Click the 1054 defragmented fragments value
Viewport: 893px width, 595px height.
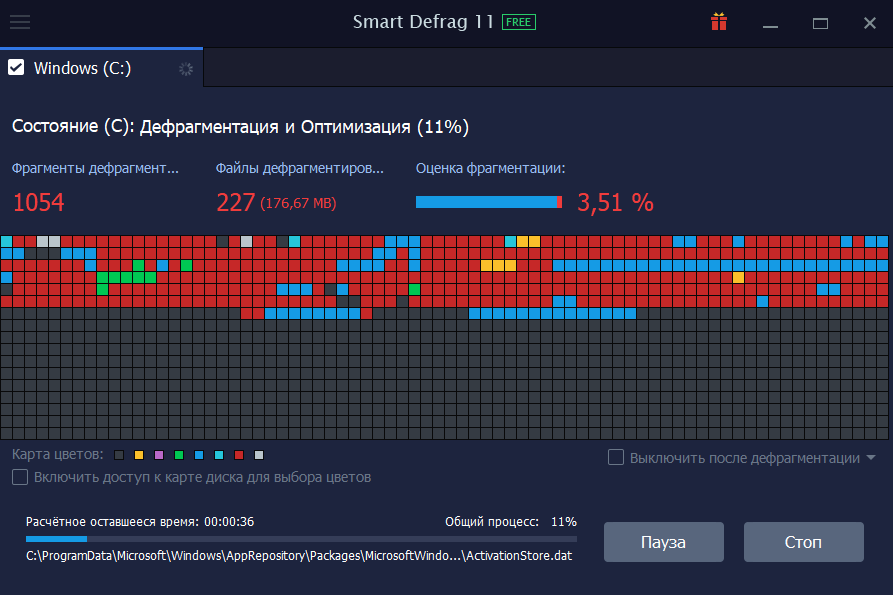click(x=39, y=203)
